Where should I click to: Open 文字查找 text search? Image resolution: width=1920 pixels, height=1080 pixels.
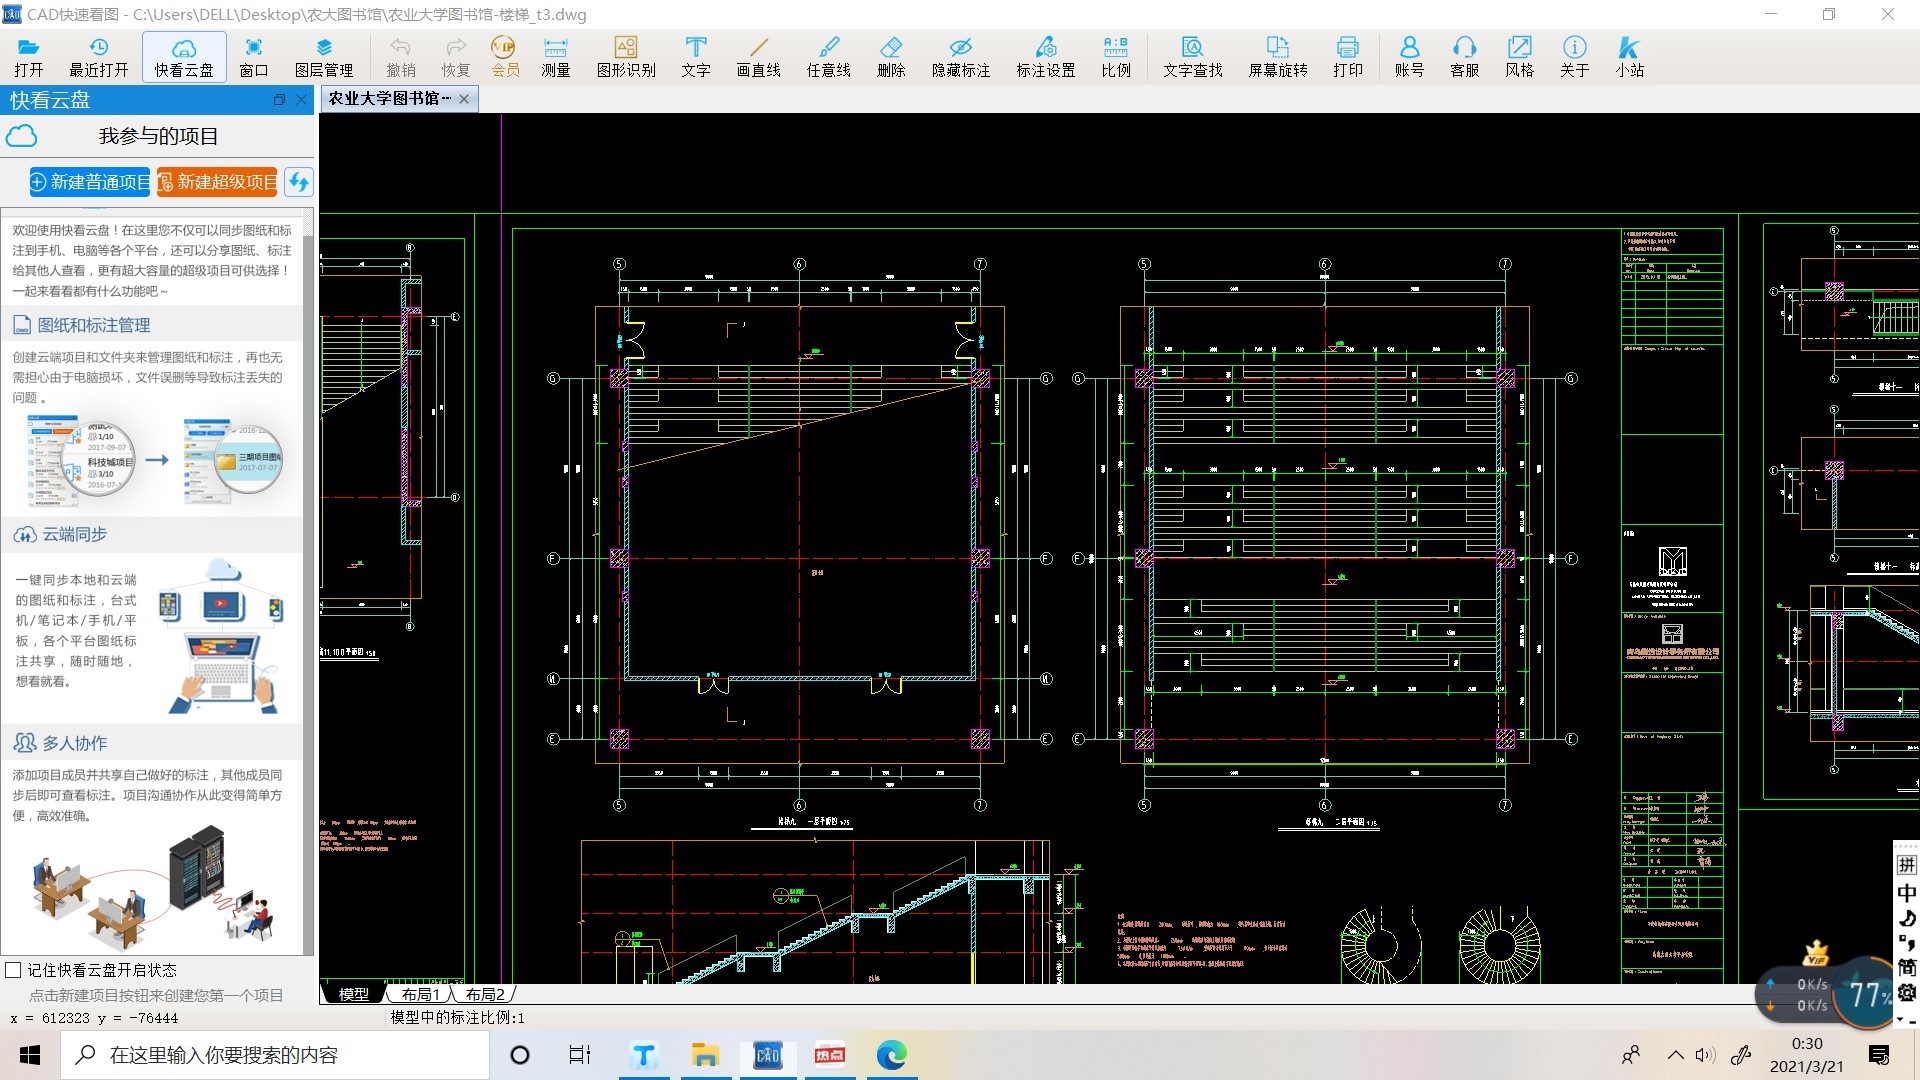[x=1193, y=57]
